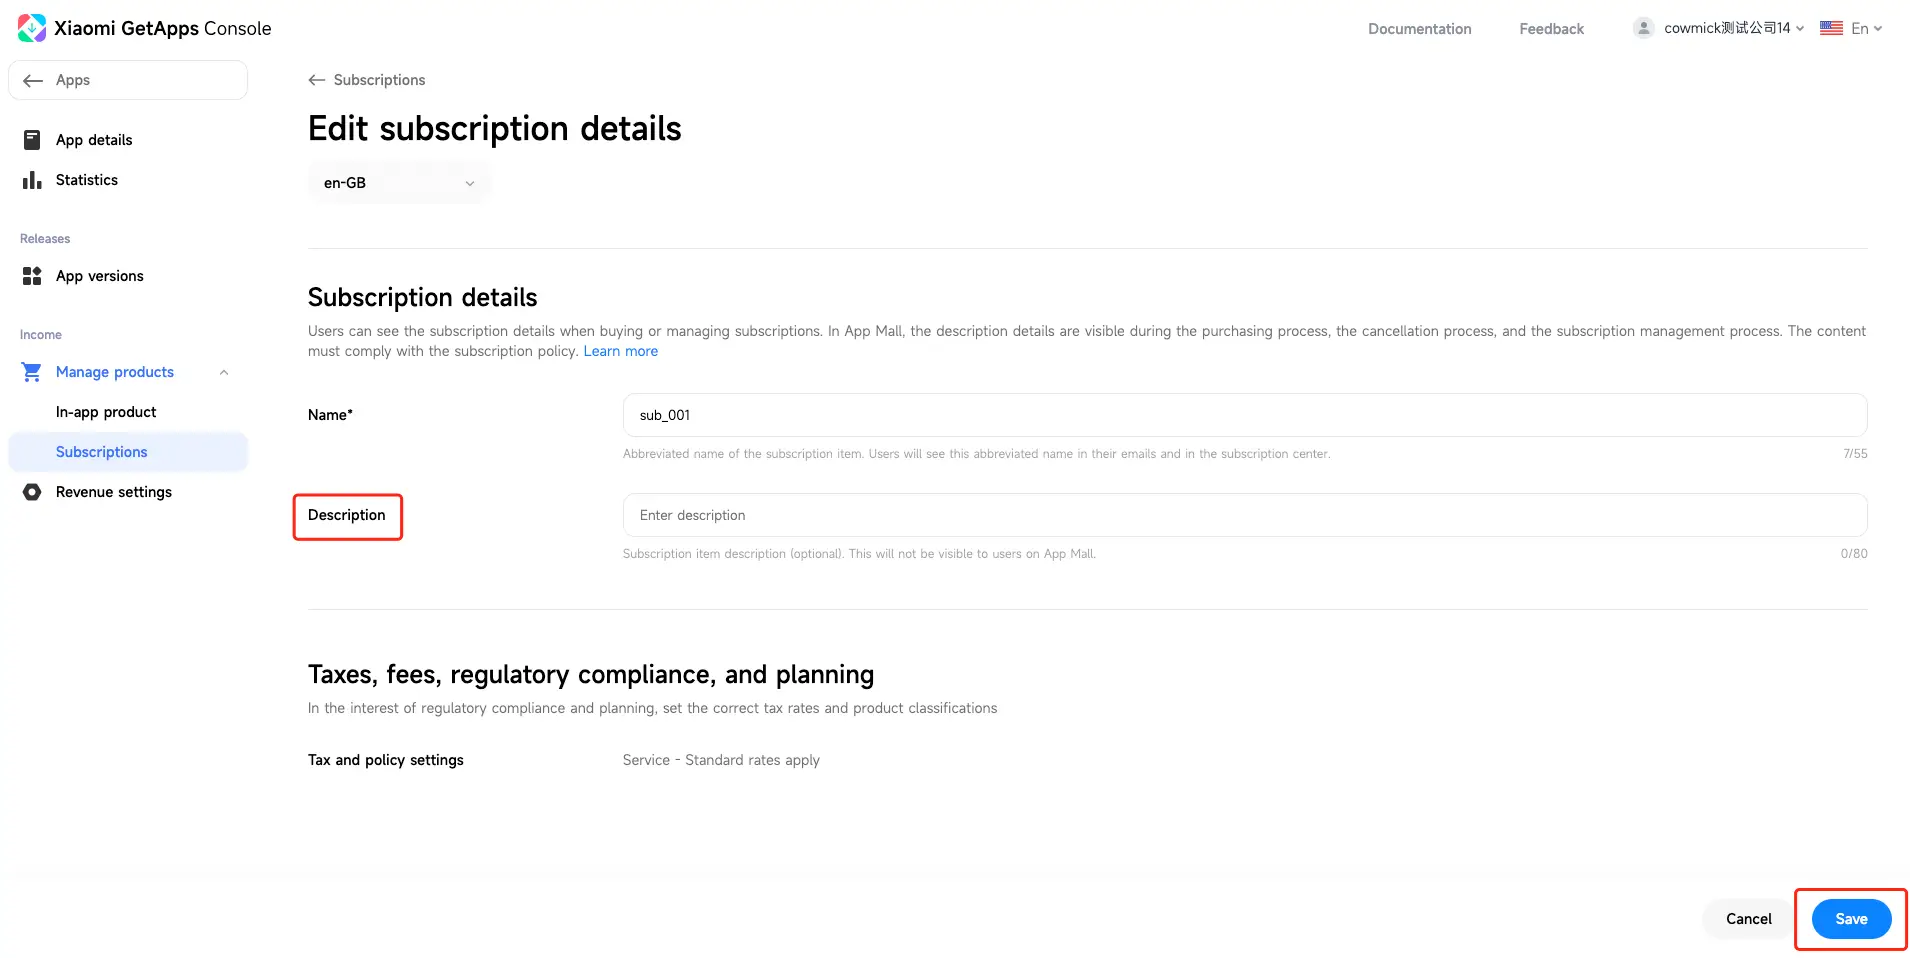Screen dimensions: 1910x958
Task: Open the cowmick account dropdown menu
Action: click(x=1733, y=28)
